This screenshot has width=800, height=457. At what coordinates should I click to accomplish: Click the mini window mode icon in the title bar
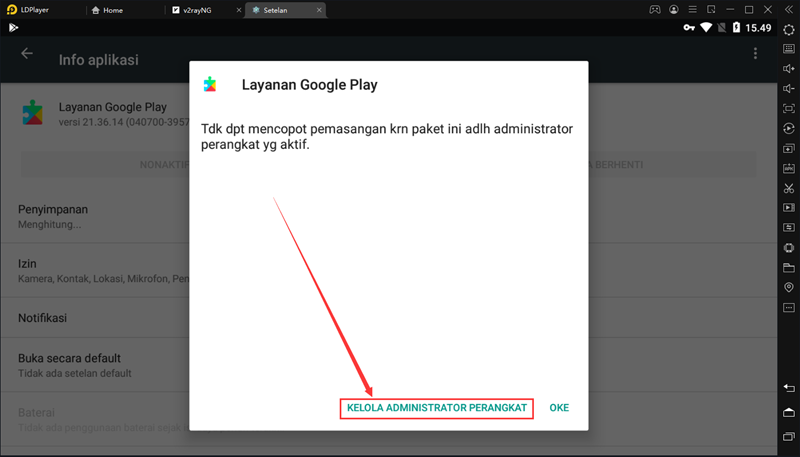pyautogui.click(x=711, y=10)
